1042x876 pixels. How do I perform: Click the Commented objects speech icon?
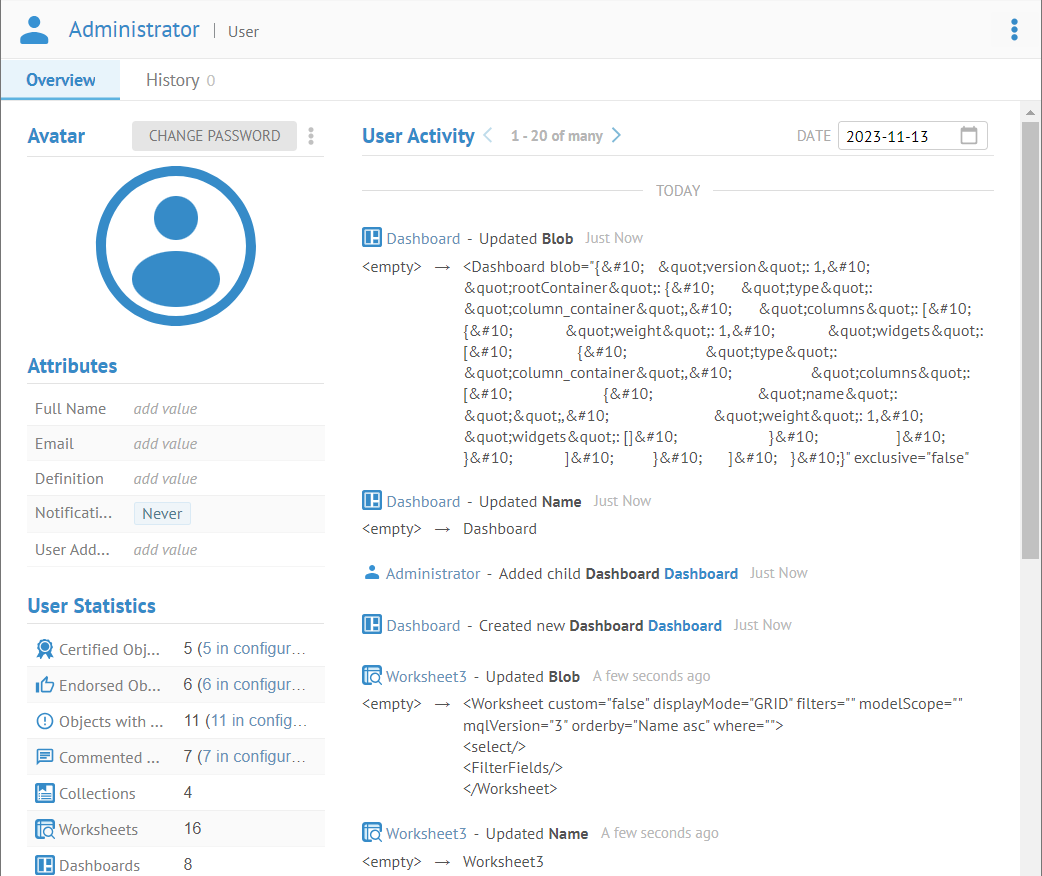point(44,757)
